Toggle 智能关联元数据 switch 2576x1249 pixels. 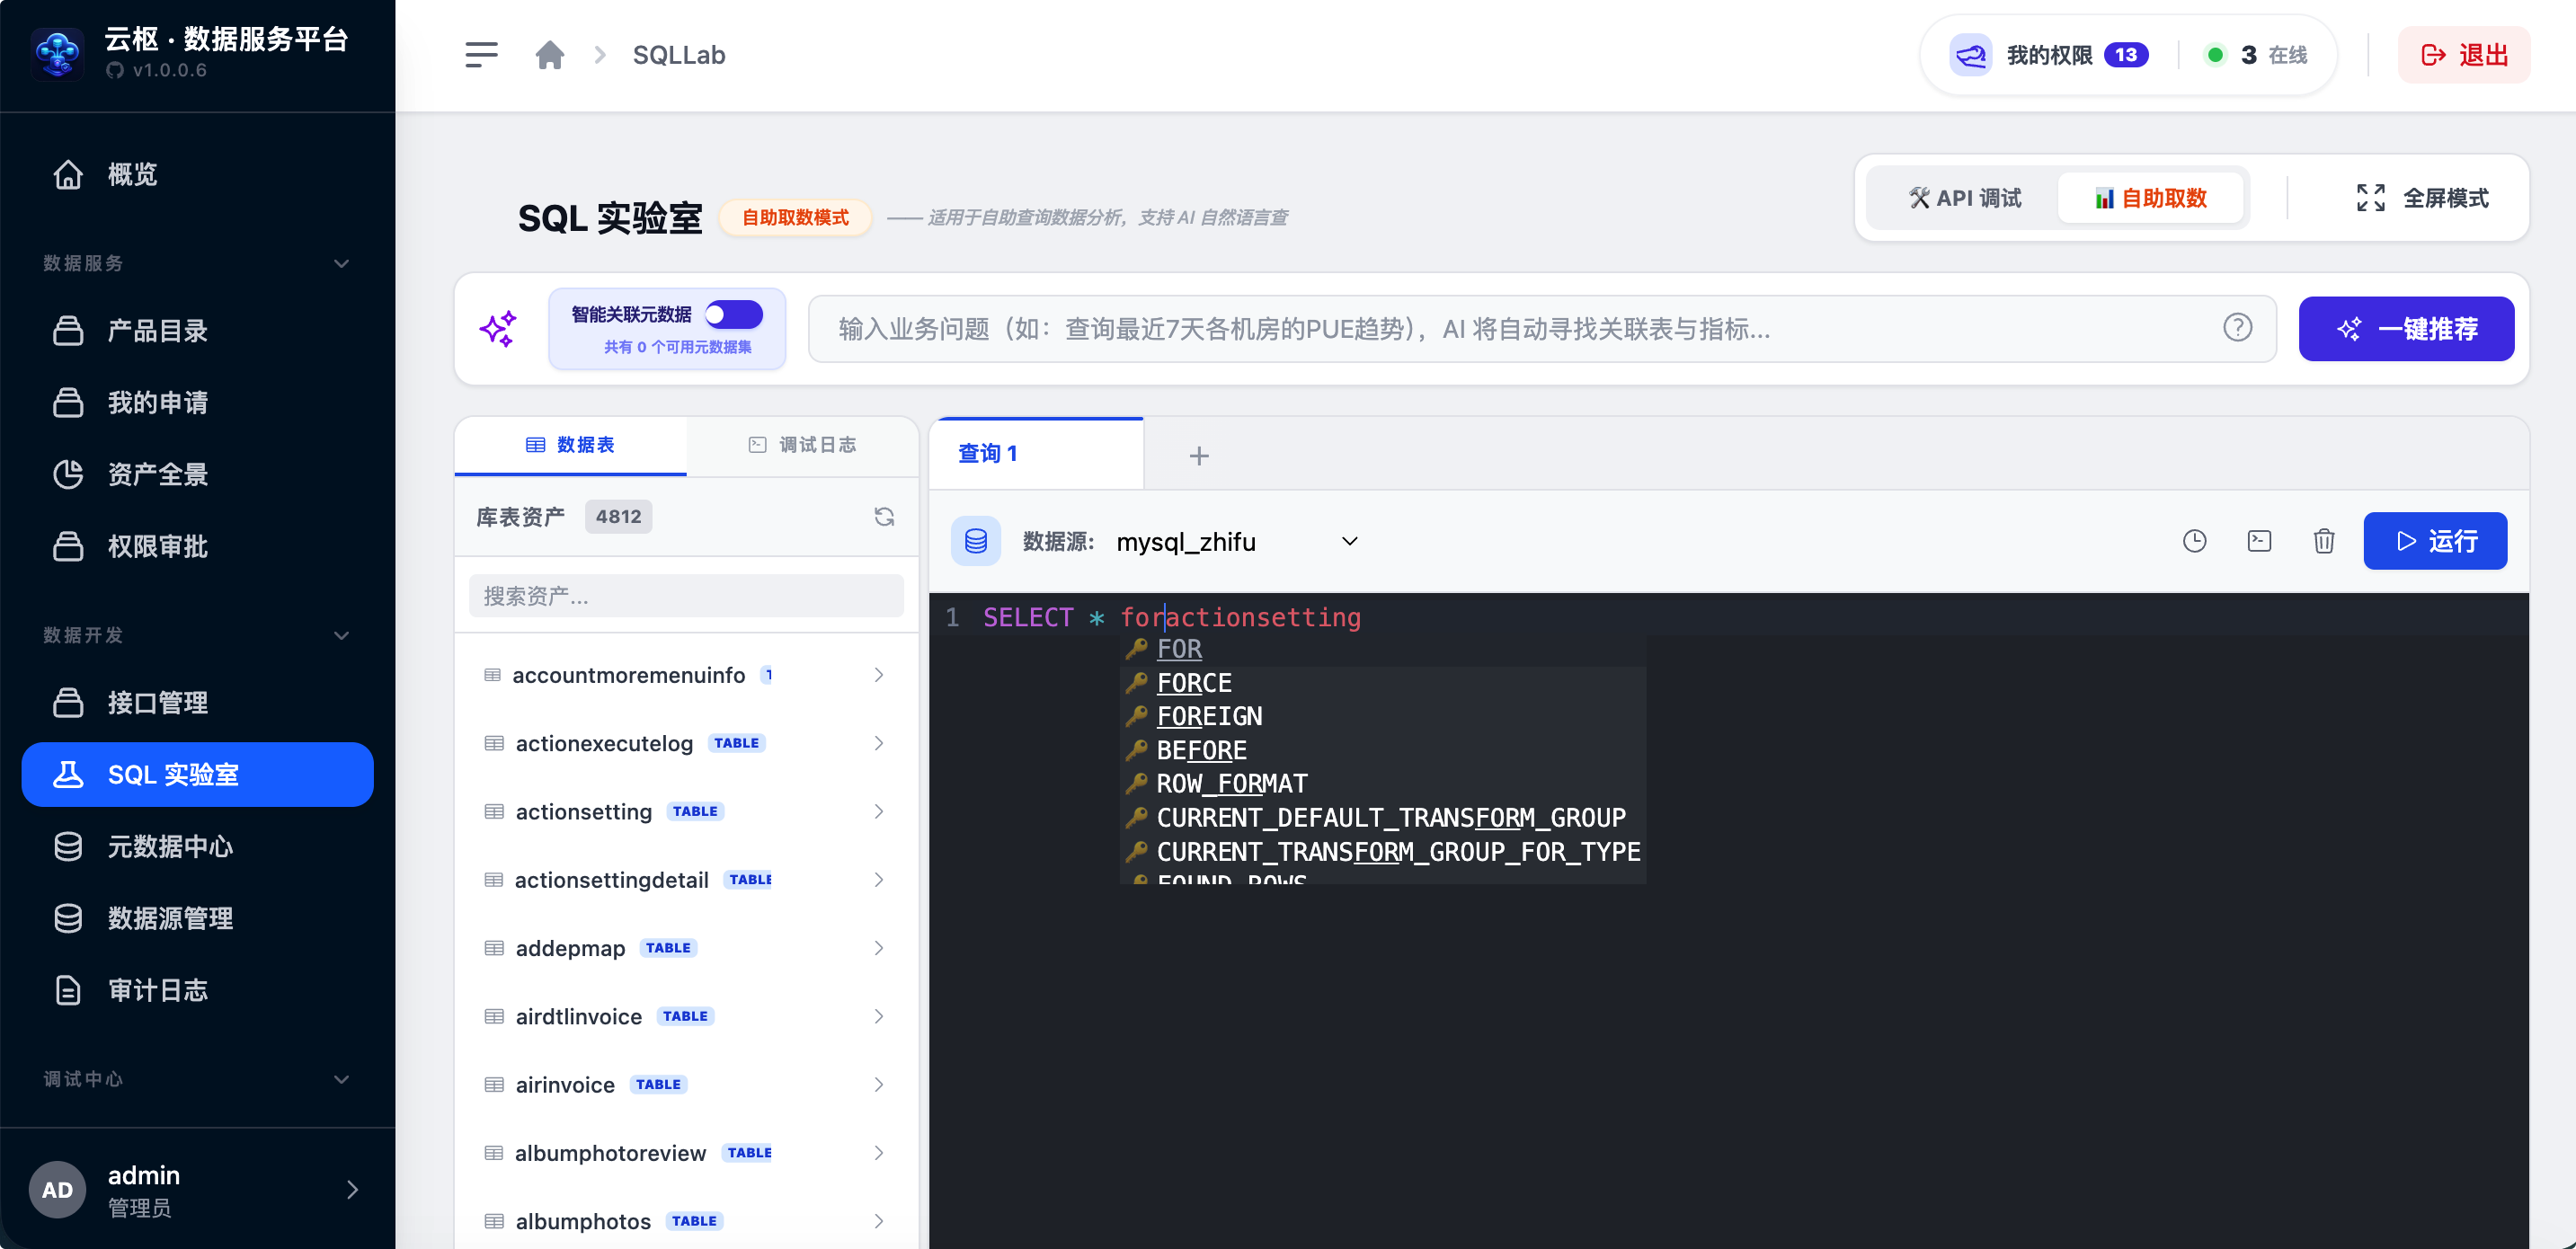pos(734,314)
